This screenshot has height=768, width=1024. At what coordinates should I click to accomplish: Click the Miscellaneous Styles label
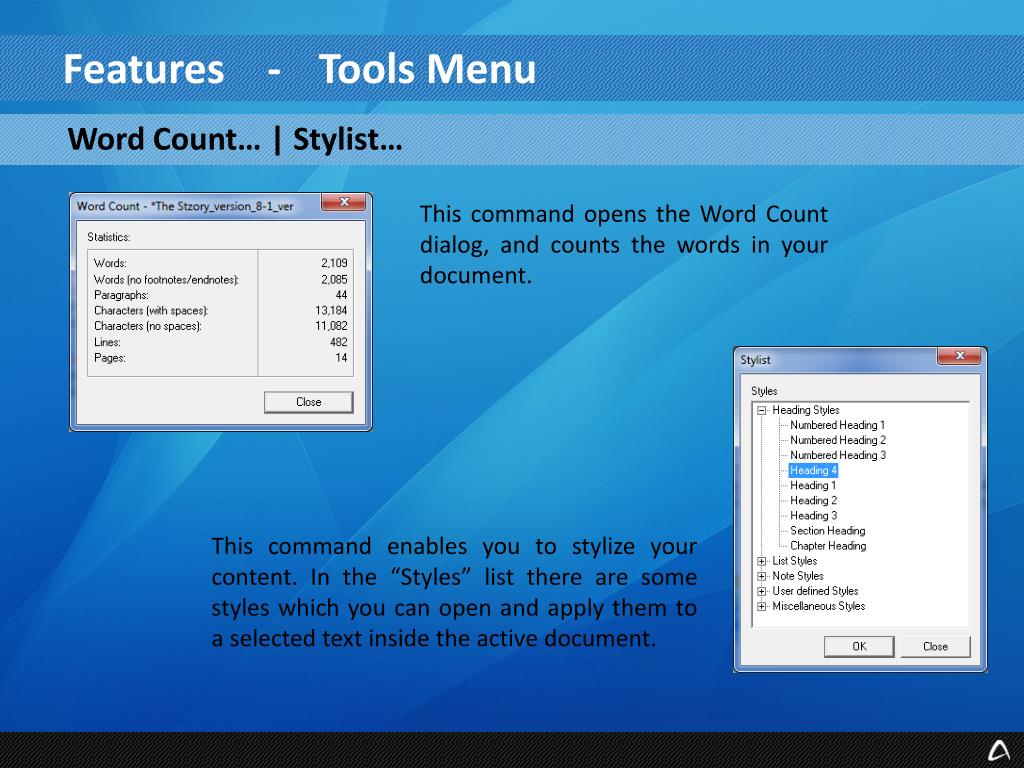[x=818, y=606]
